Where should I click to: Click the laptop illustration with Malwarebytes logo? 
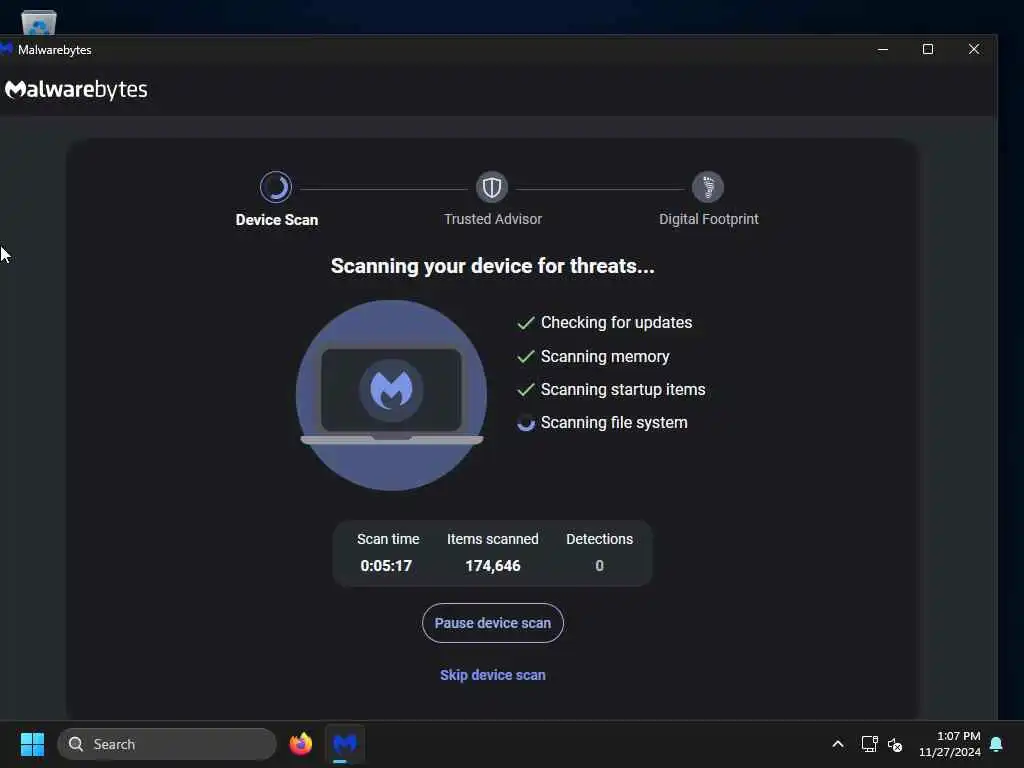coord(391,395)
